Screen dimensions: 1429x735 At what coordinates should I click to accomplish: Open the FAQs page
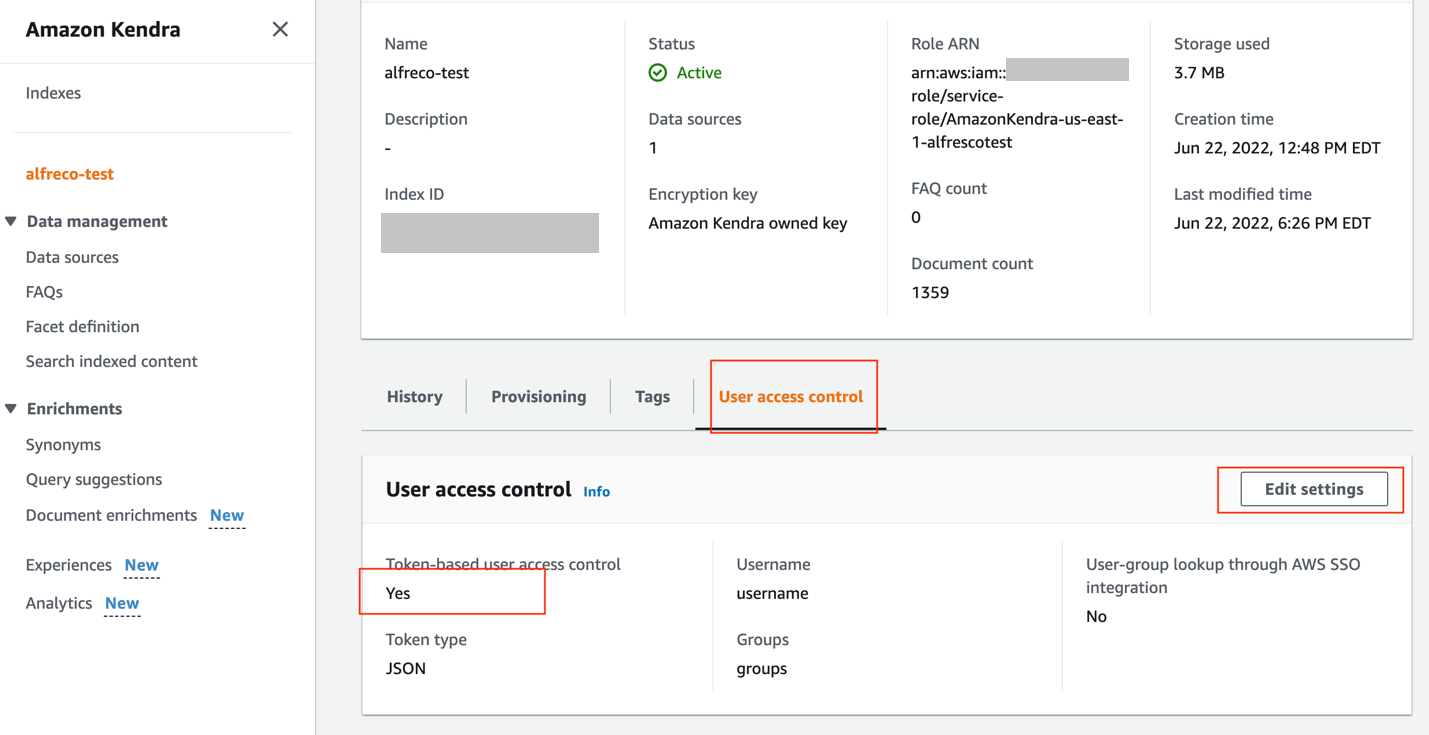tap(44, 292)
